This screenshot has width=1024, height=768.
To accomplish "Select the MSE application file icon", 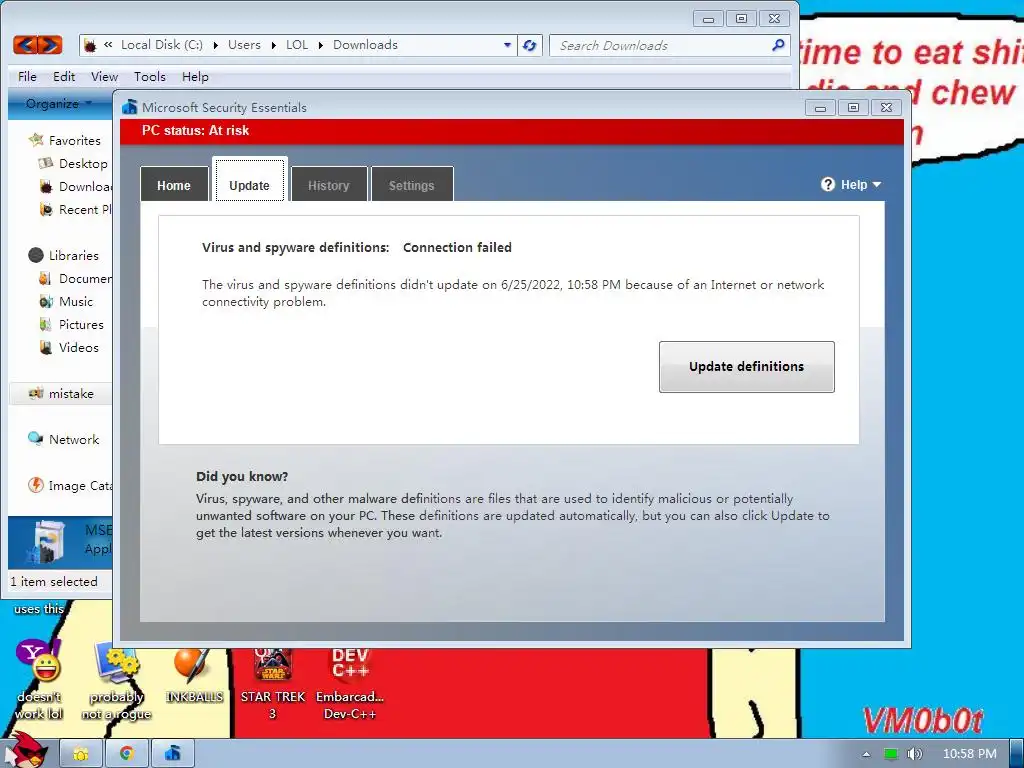I will point(46,541).
